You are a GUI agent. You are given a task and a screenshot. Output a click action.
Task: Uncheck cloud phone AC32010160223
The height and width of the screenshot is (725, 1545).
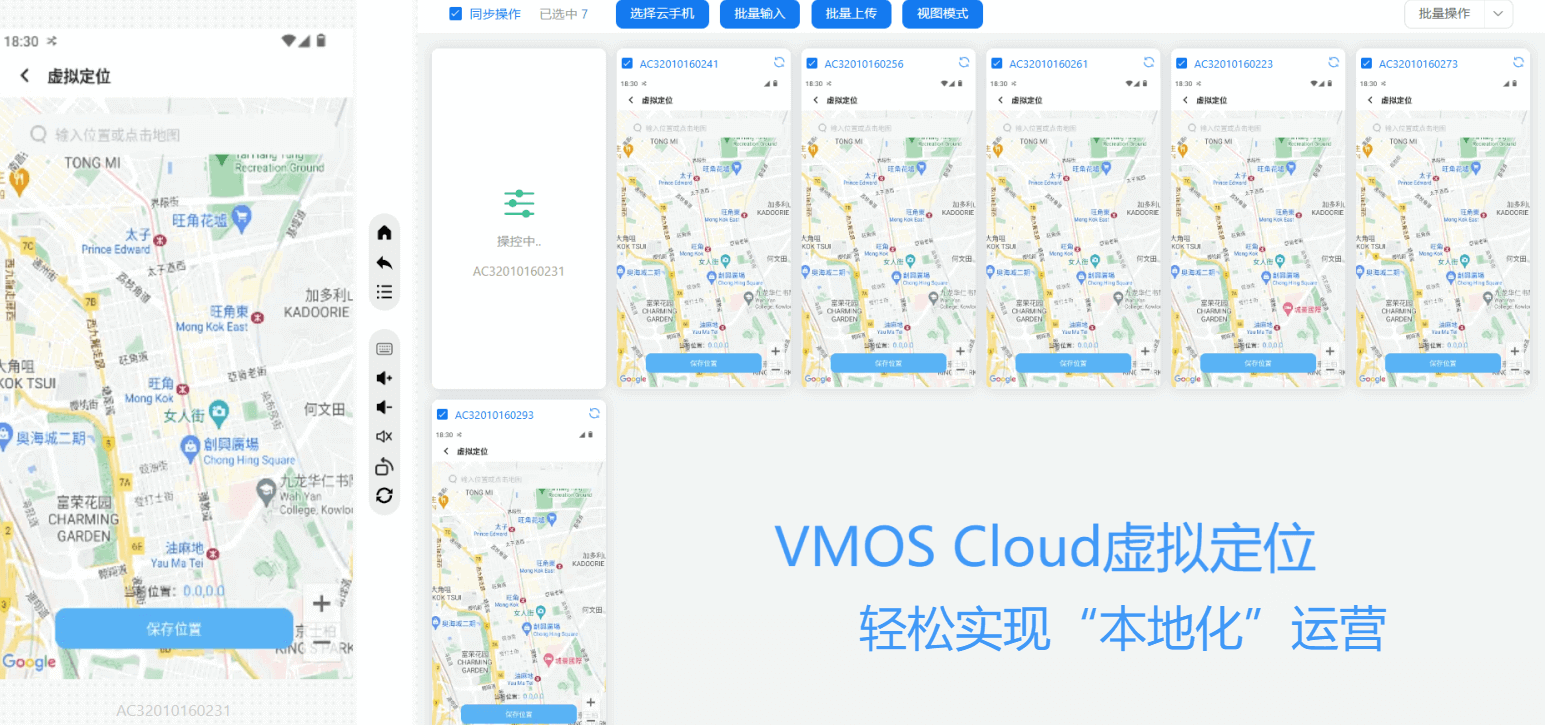[1181, 63]
